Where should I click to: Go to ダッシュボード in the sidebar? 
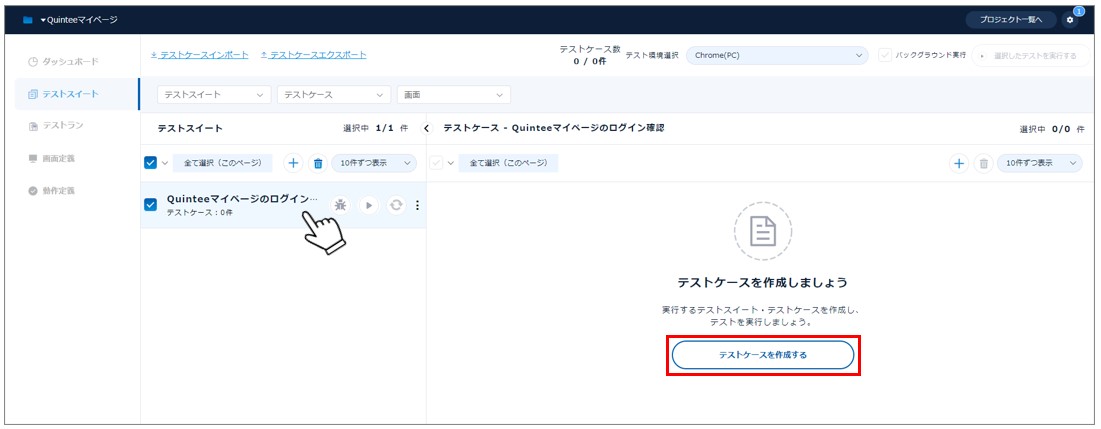click(70, 62)
